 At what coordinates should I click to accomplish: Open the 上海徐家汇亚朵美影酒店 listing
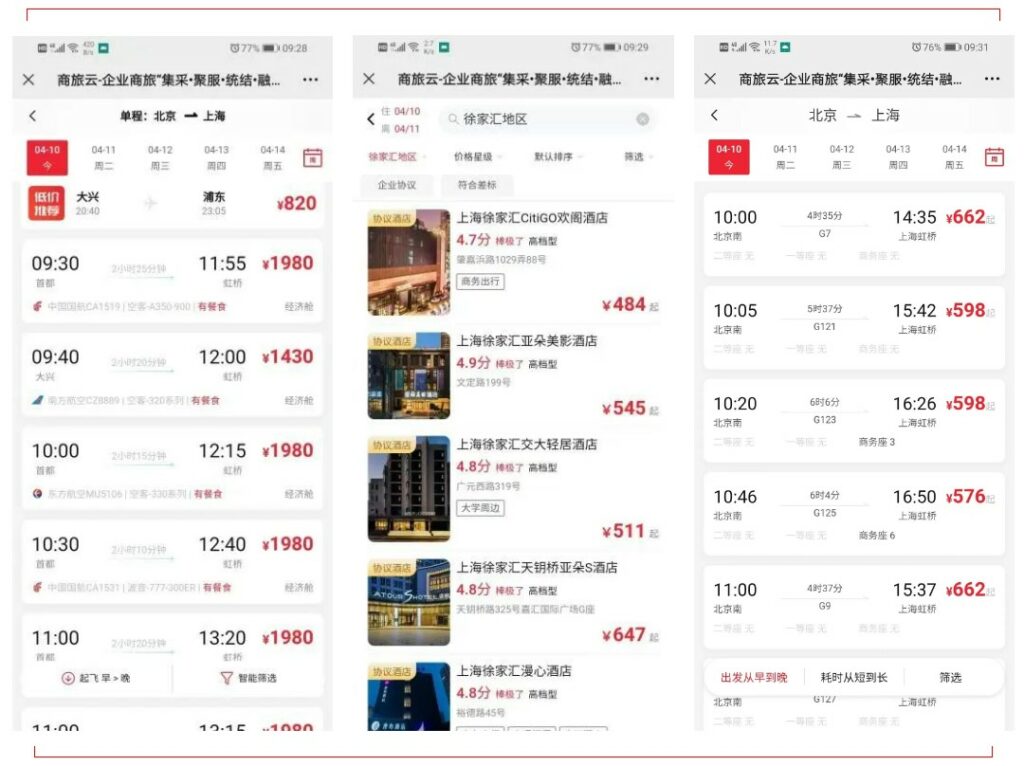point(513,375)
